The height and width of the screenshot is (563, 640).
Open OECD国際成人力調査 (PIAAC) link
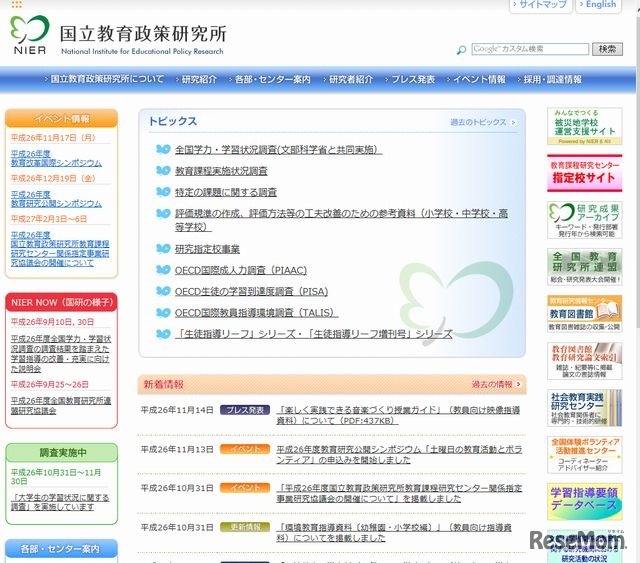(x=241, y=270)
